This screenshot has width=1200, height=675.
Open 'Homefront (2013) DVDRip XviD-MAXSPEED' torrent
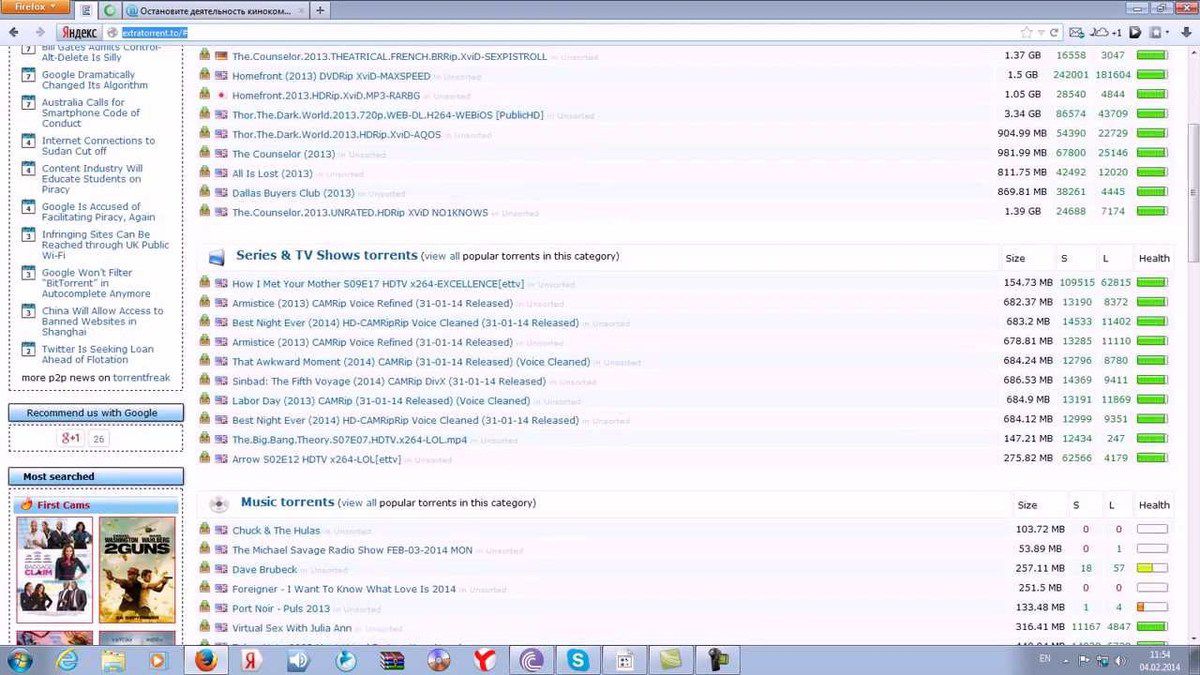coord(331,76)
